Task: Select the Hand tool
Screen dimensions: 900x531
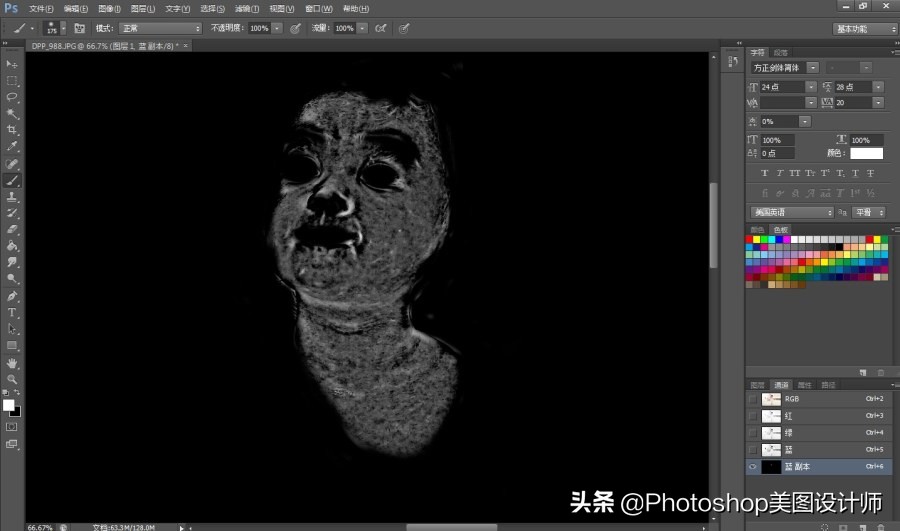Action: (12, 363)
